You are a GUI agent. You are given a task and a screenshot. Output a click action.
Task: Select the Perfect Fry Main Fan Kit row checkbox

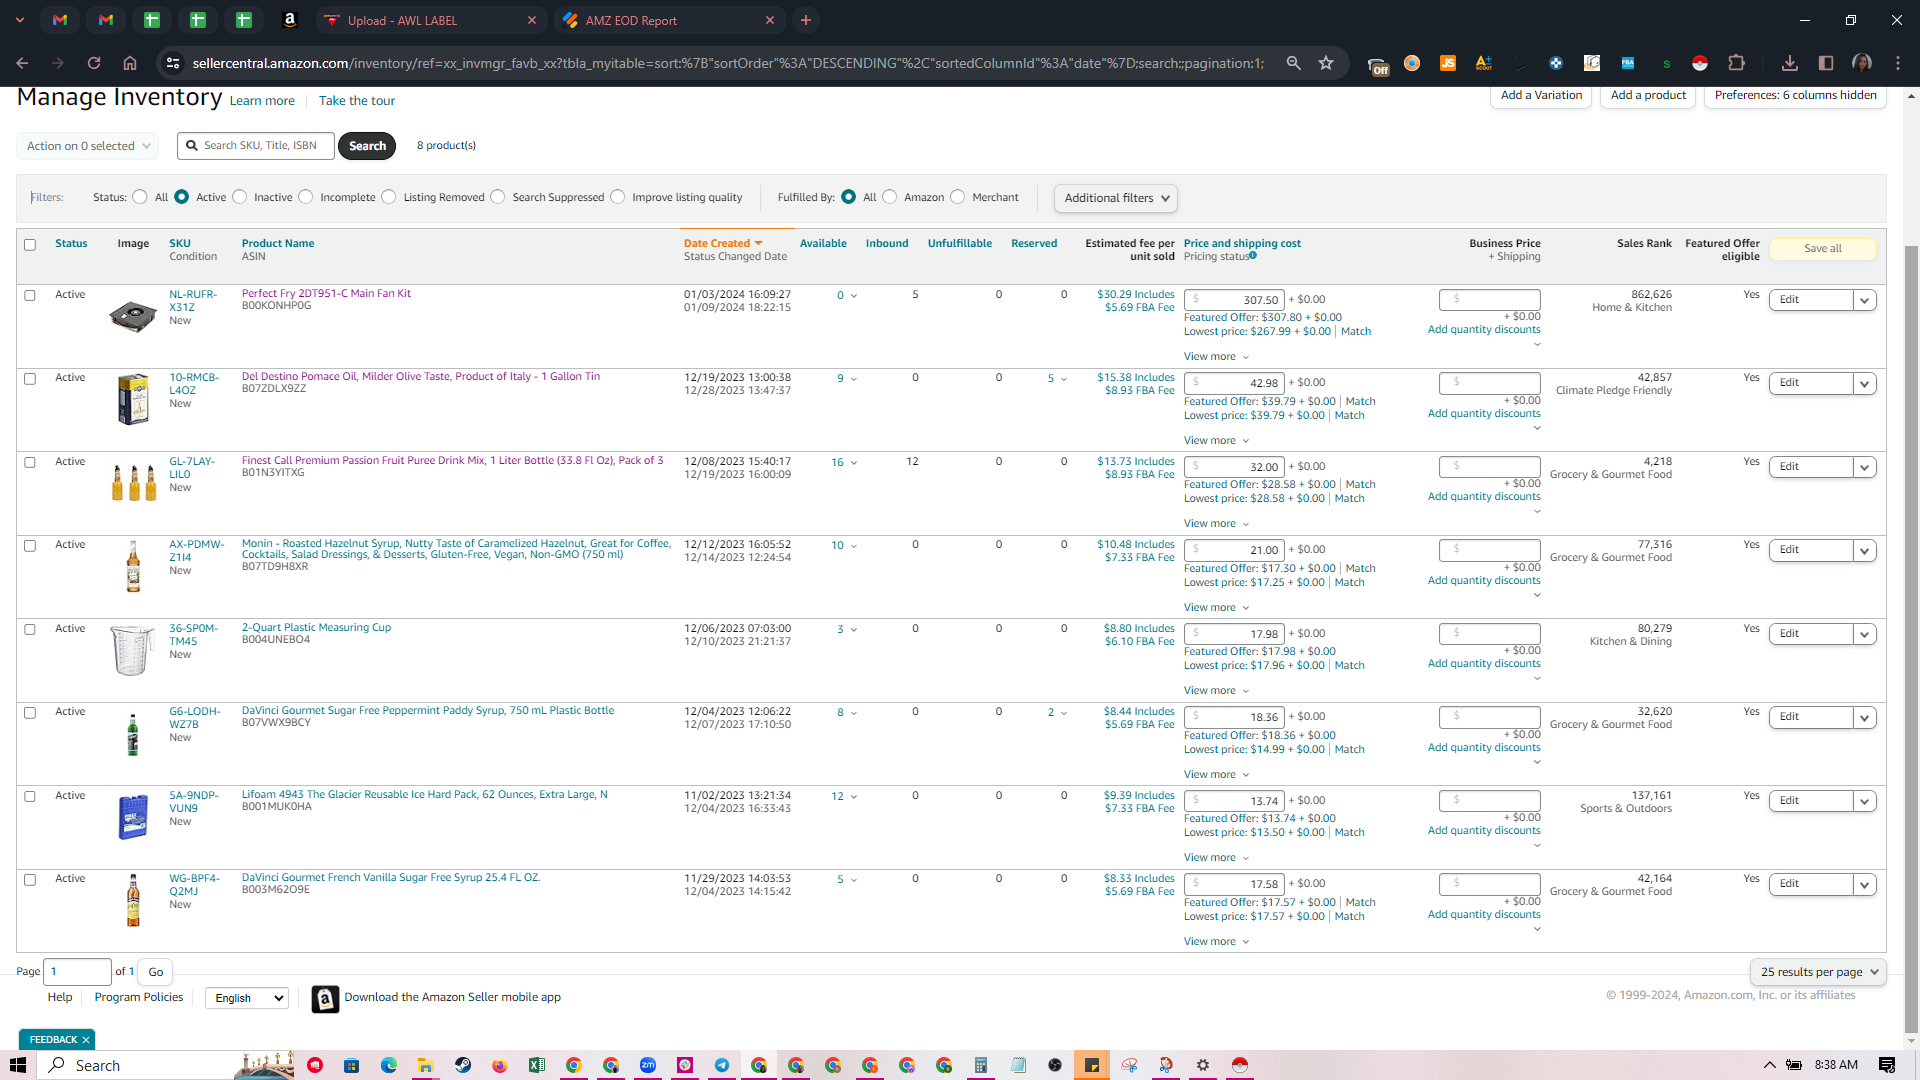pos(30,296)
